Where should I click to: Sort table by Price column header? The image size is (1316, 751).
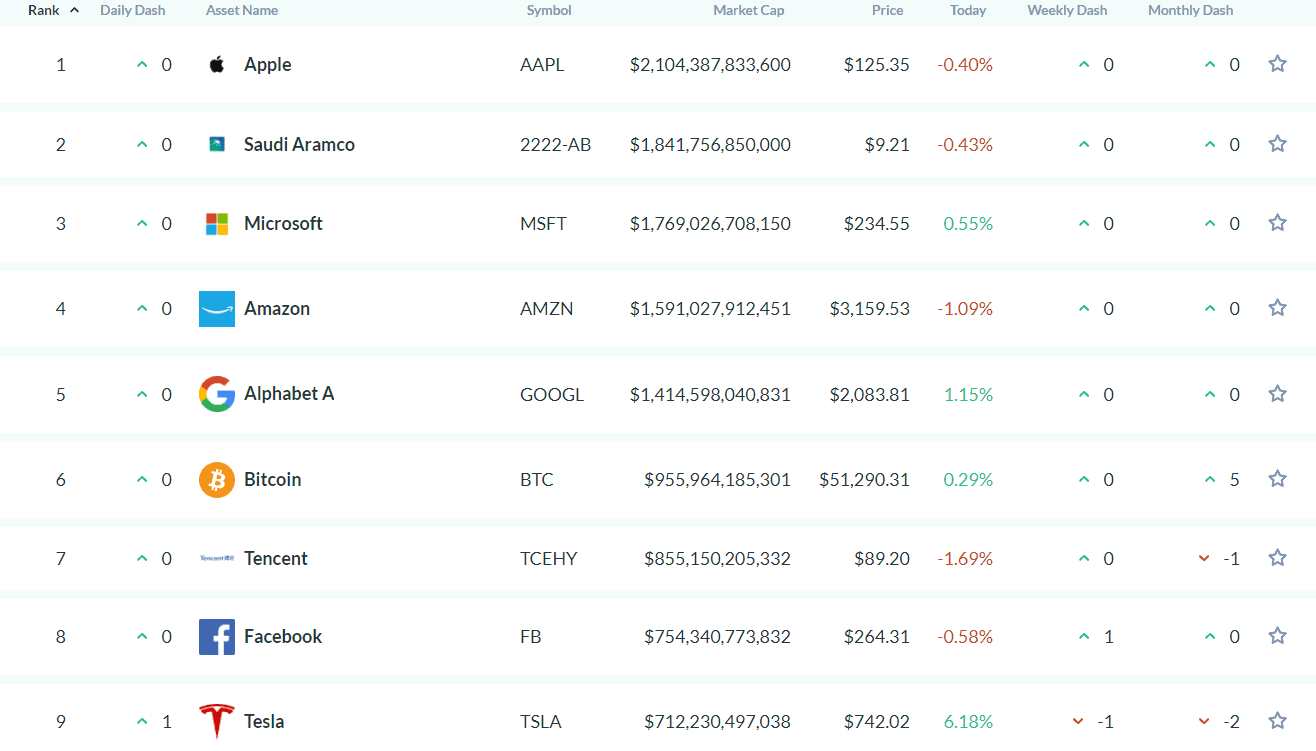[x=887, y=10]
